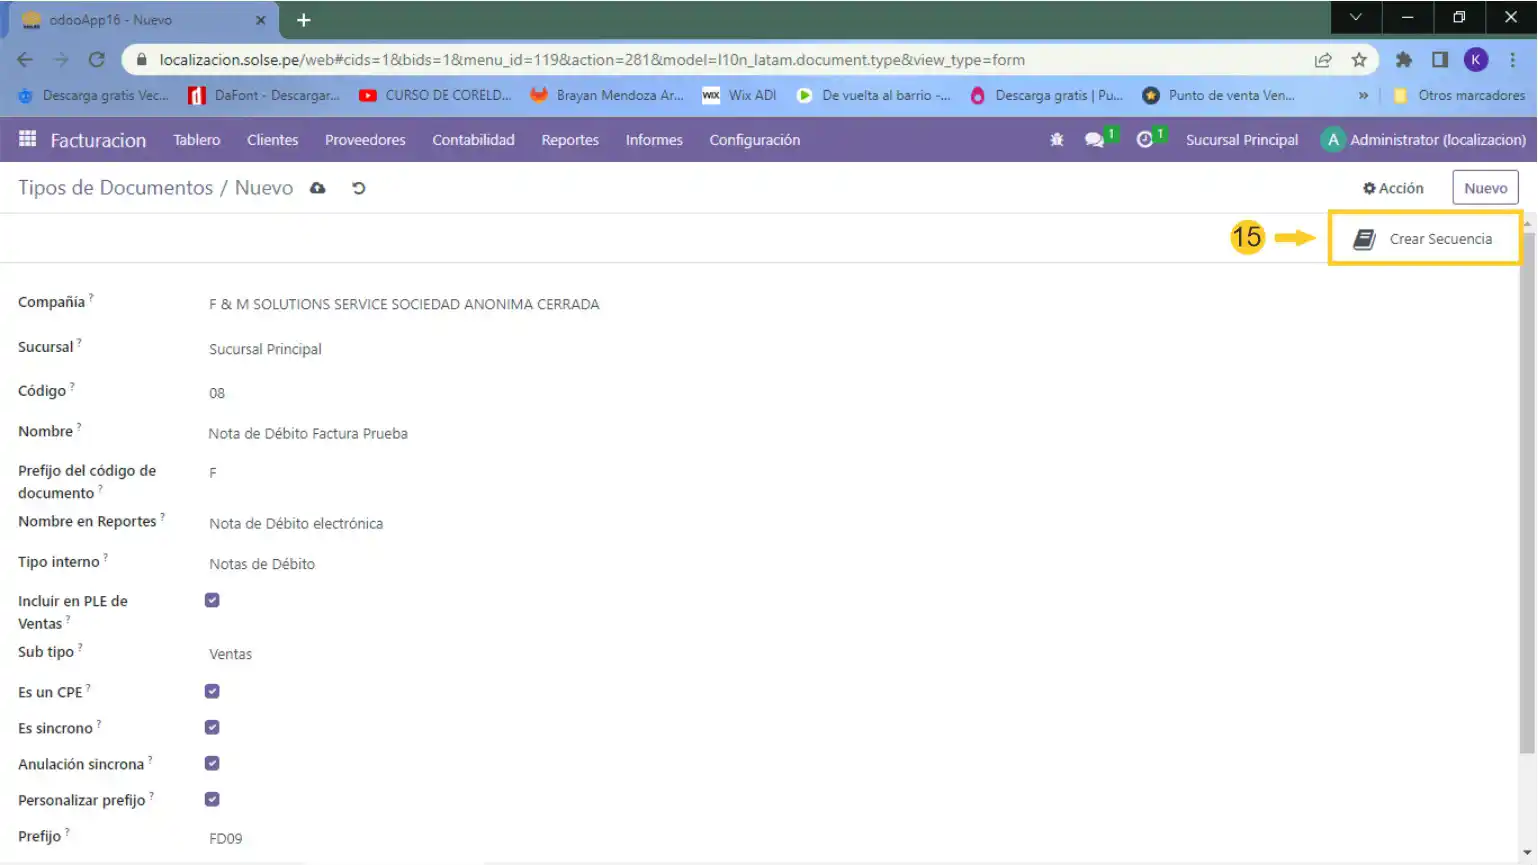Open the Acción dropdown
The image size is (1538, 865).
[1393, 188]
